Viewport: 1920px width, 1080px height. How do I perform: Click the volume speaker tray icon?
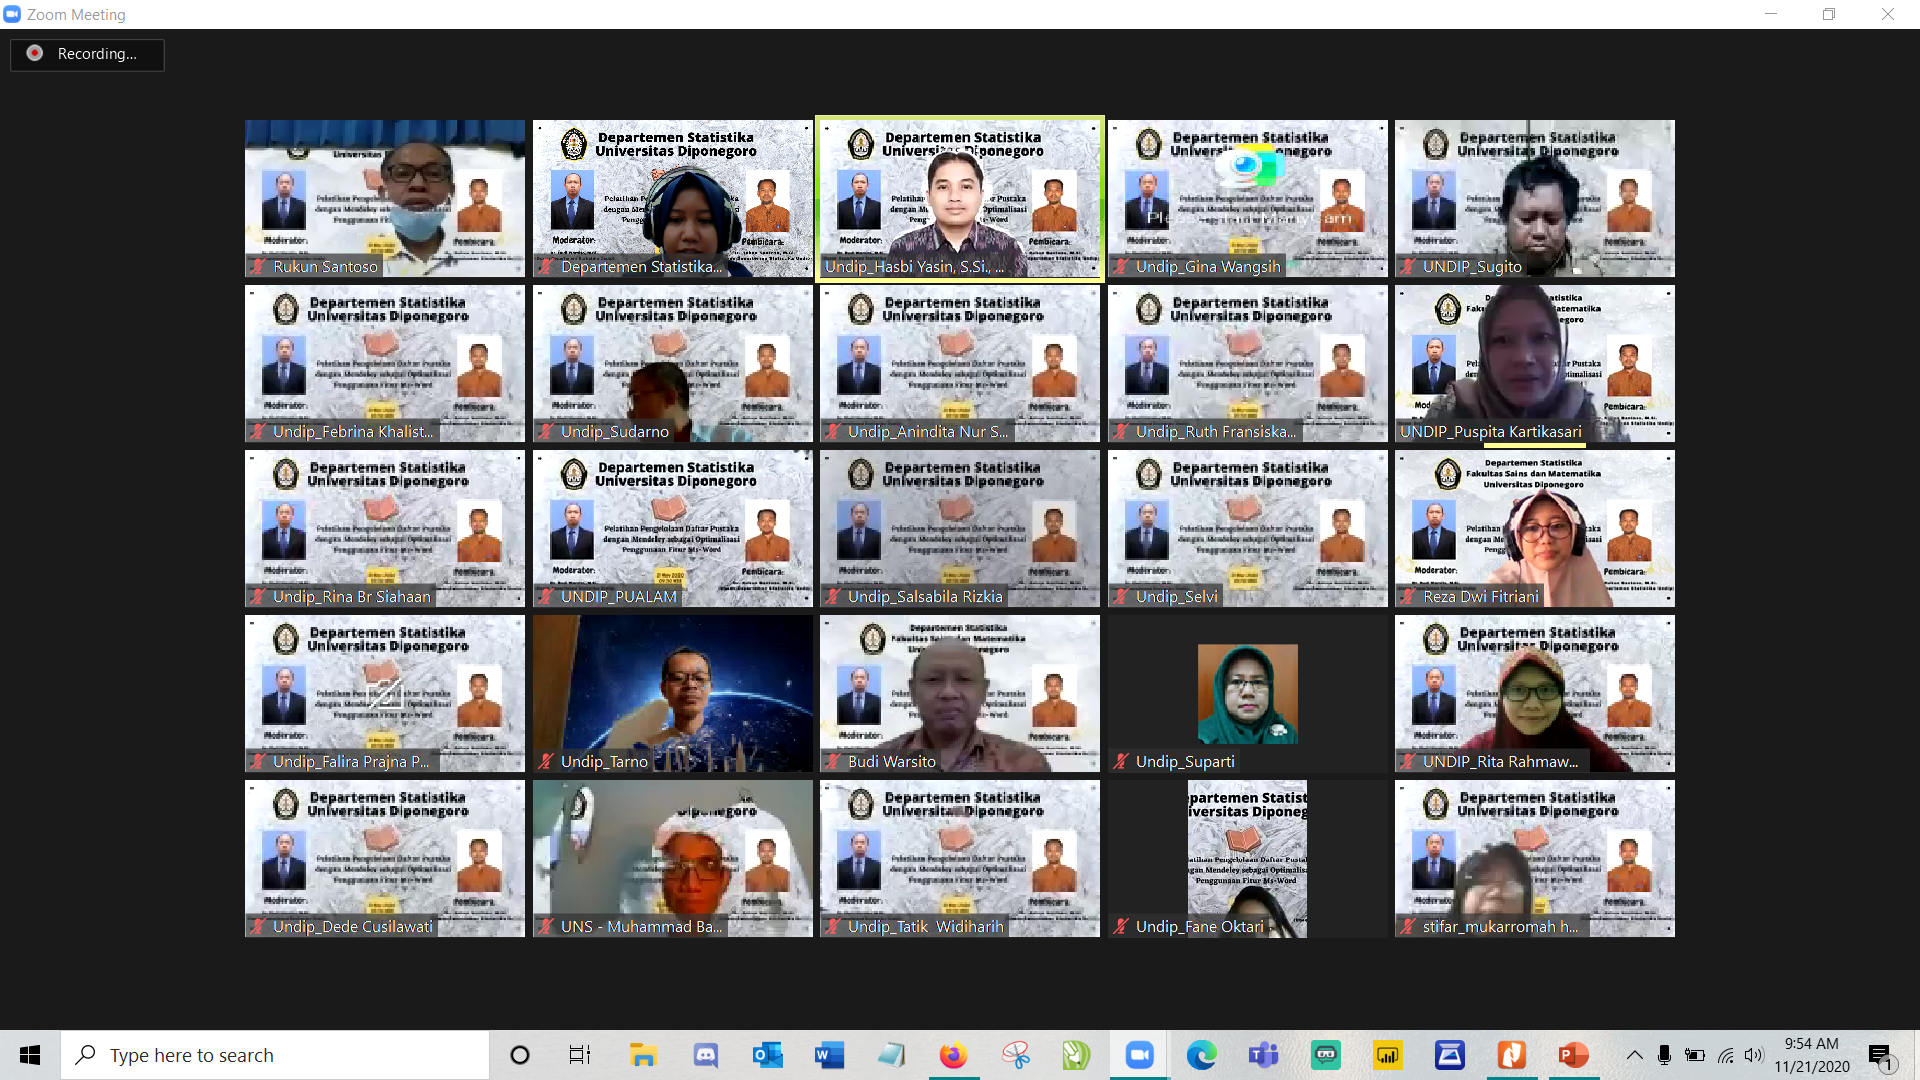[x=1754, y=1055]
